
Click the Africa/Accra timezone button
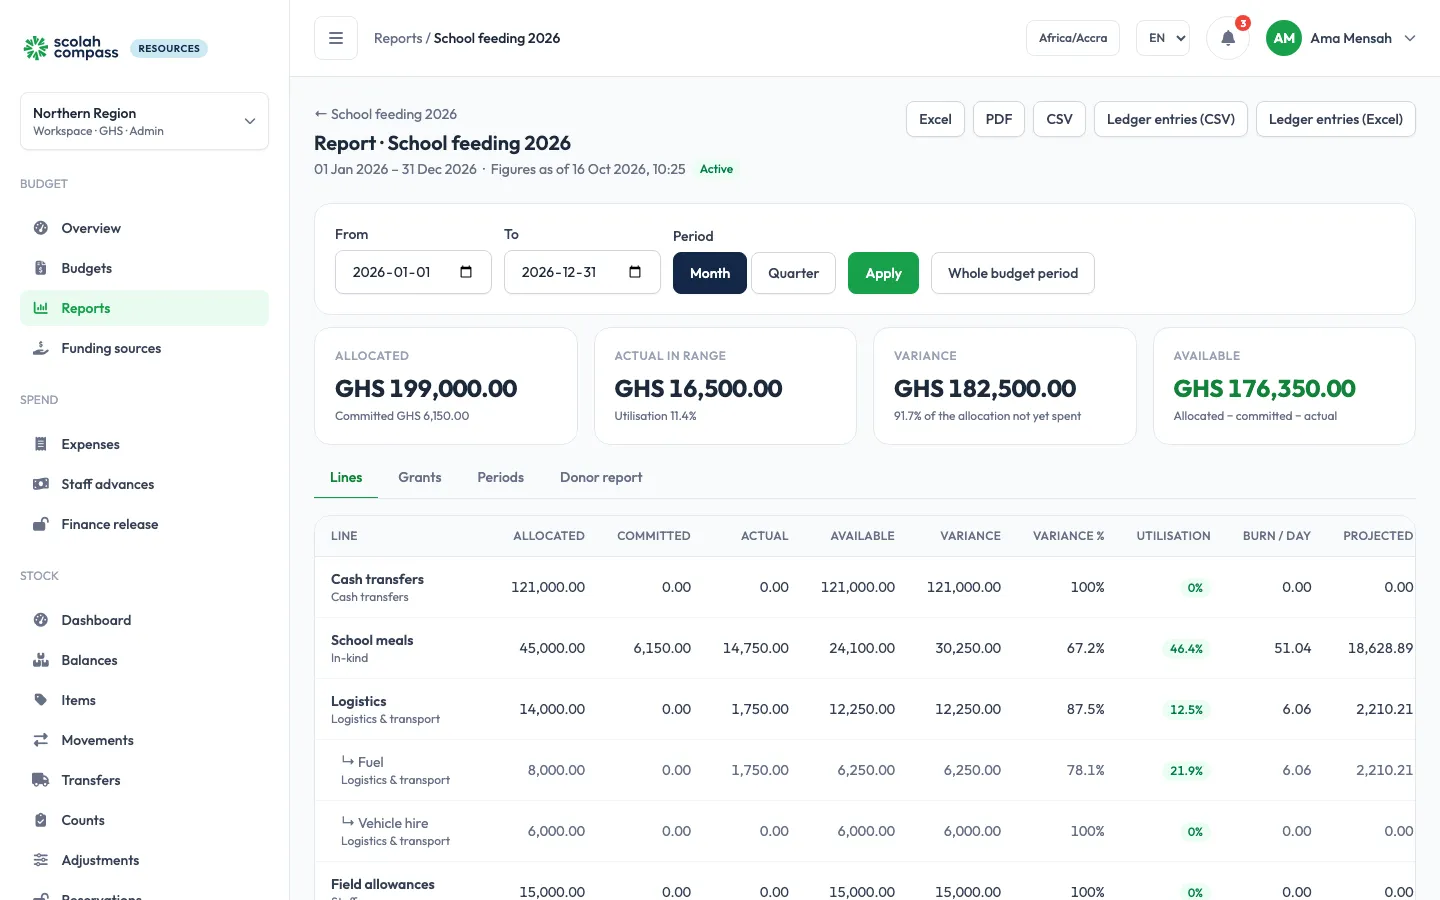(x=1073, y=38)
